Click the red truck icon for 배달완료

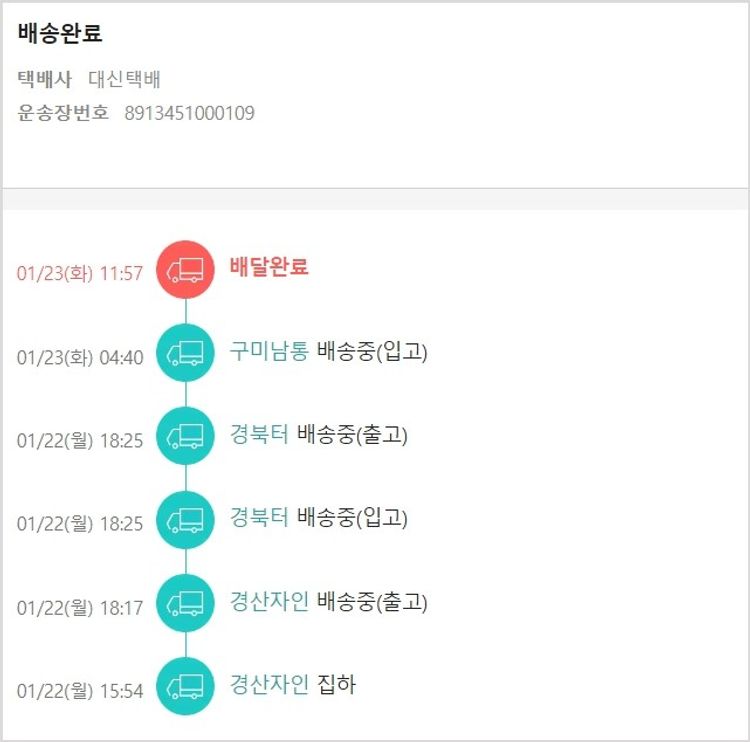(185, 269)
